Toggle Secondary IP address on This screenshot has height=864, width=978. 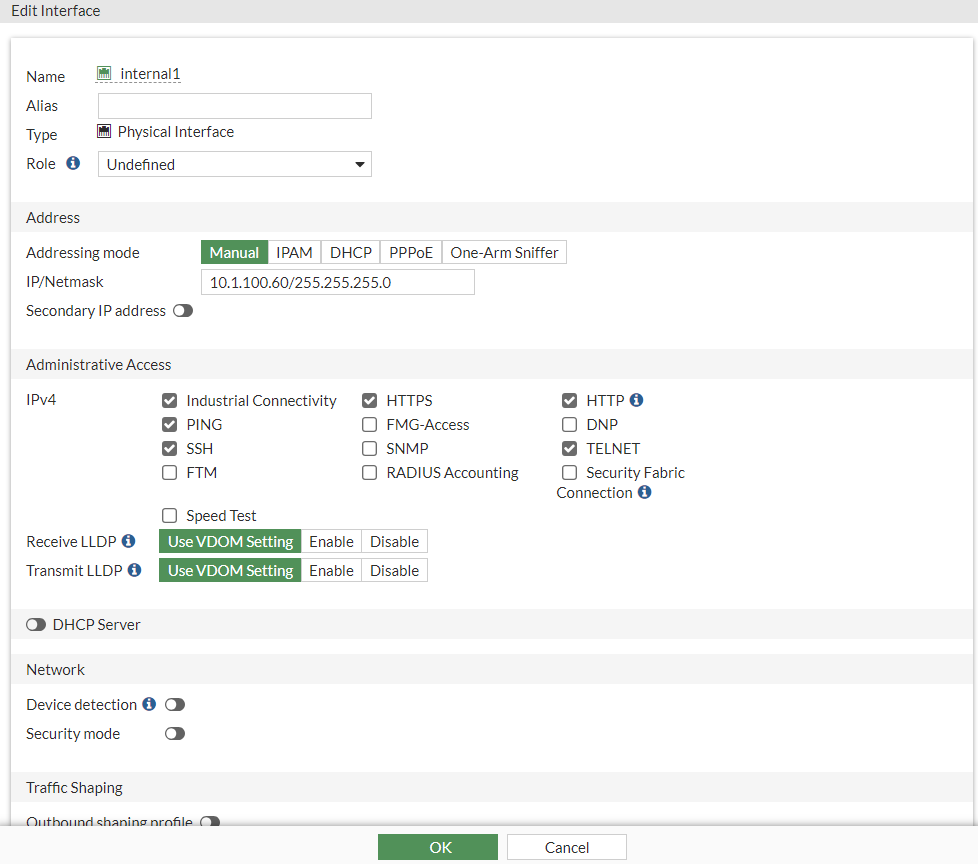click(x=182, y=310)
